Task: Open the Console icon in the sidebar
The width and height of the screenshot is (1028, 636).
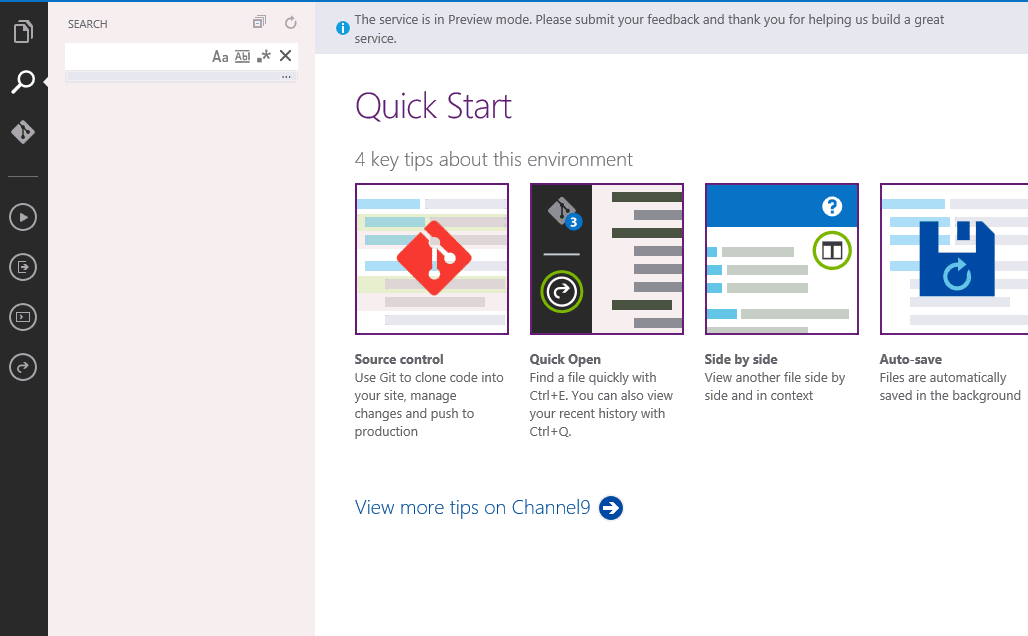Action: (22, 317)
